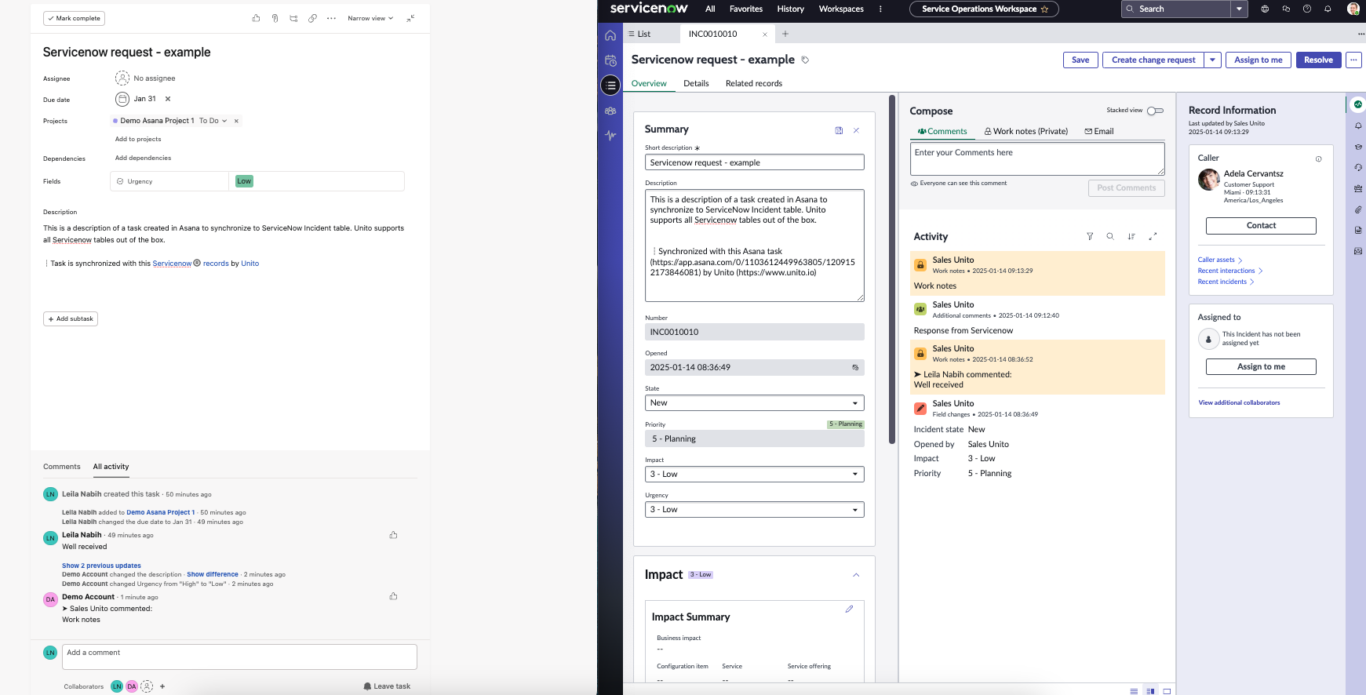Click Mark complete in Asana

pyautogui.click(x=74, y=18)
